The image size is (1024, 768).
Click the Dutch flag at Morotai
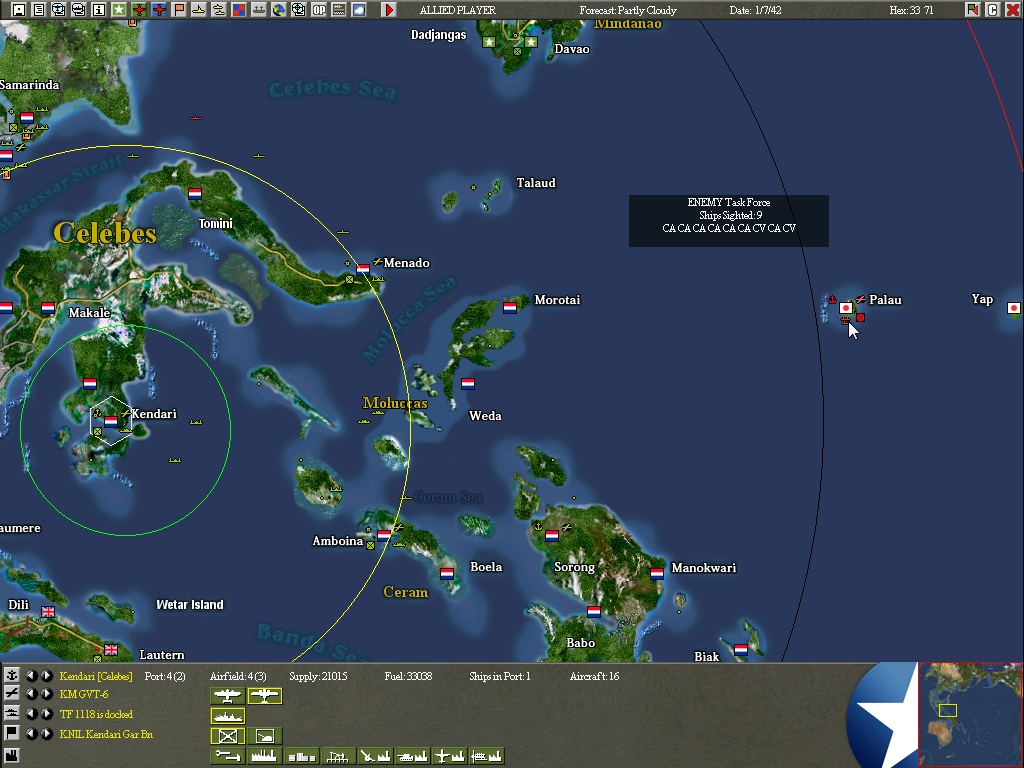(x=510, y=307)
